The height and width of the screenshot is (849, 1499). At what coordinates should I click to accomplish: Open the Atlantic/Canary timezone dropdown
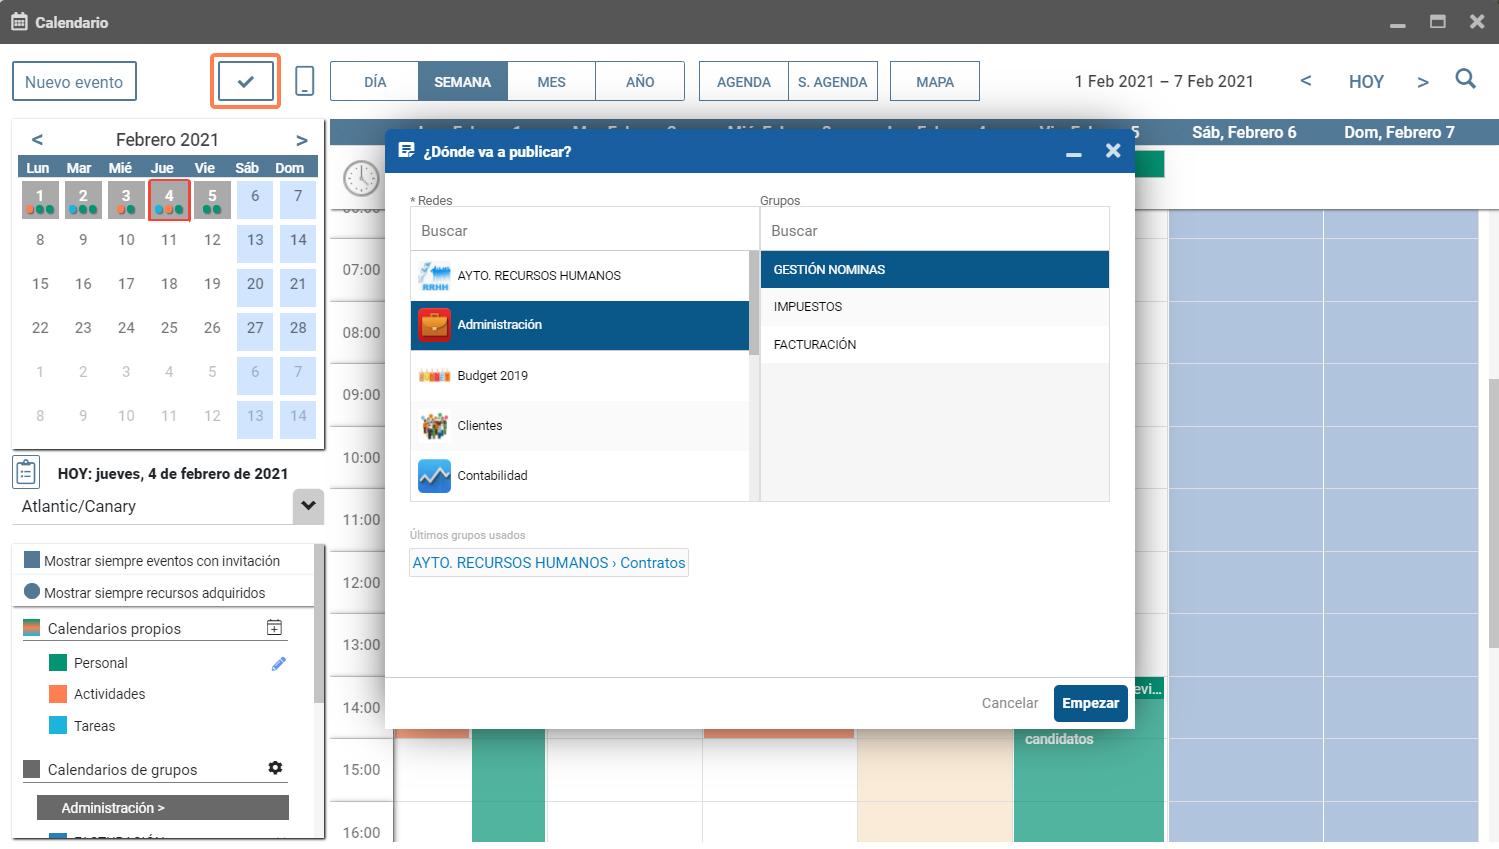tap(308, 506)
